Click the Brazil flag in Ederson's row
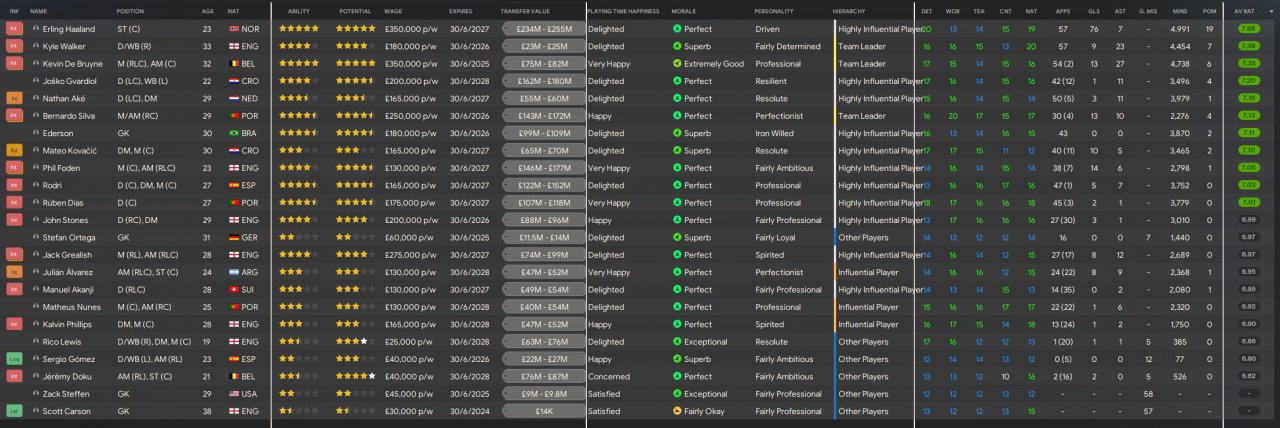The image size is (1280, 428). [x=234, y=133]
